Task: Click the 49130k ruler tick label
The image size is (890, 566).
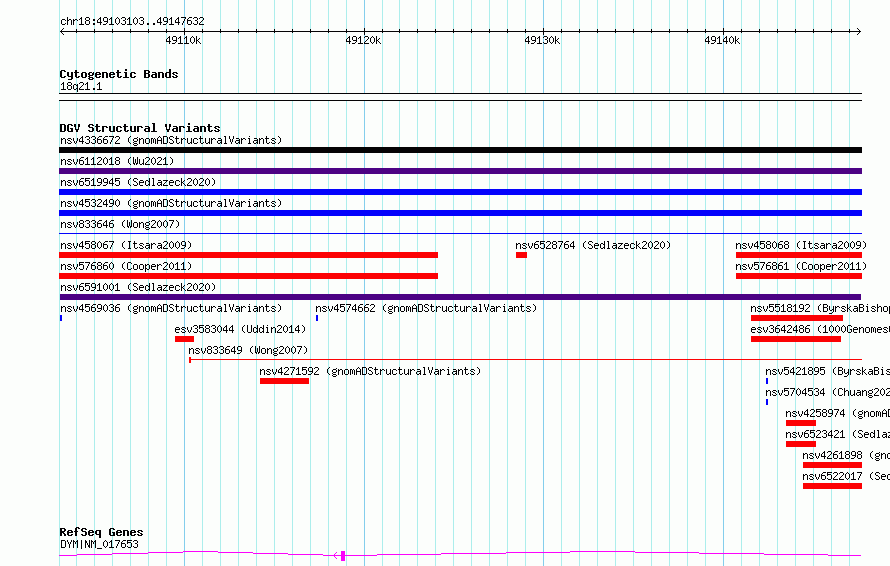Action: (x=542, y=40)
